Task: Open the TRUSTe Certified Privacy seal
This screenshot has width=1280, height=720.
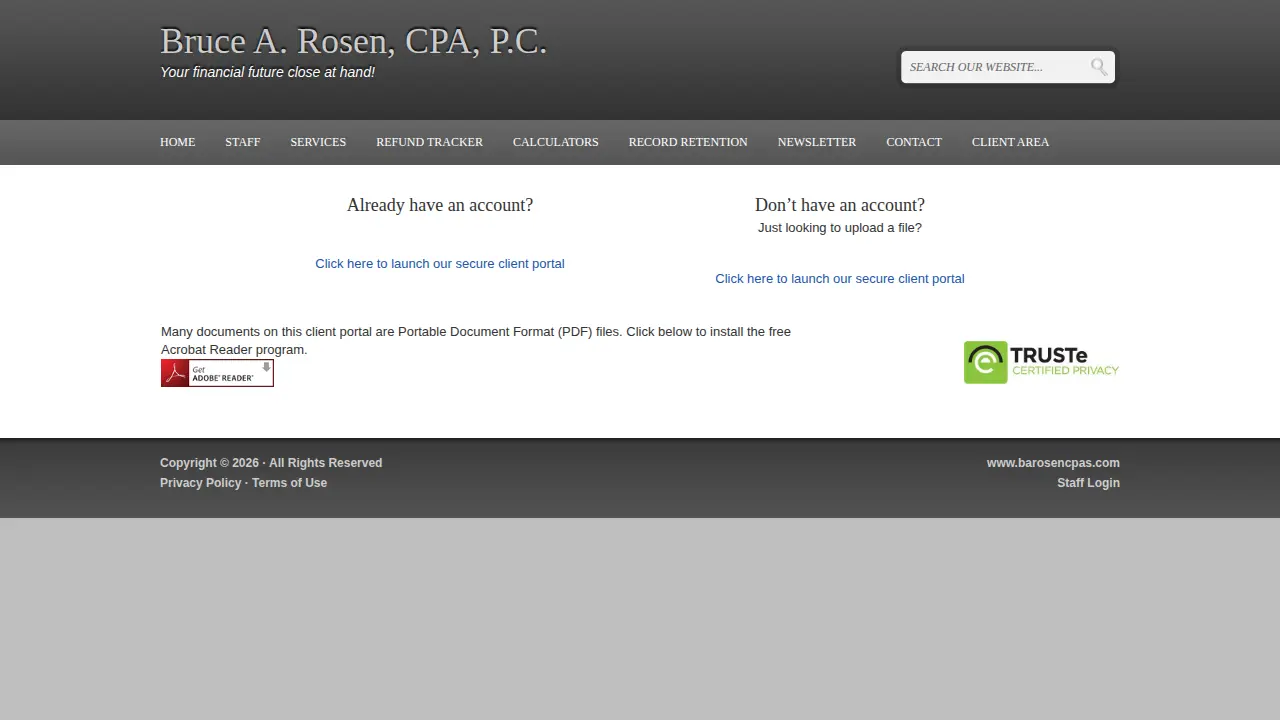Action: [1041, 362]
